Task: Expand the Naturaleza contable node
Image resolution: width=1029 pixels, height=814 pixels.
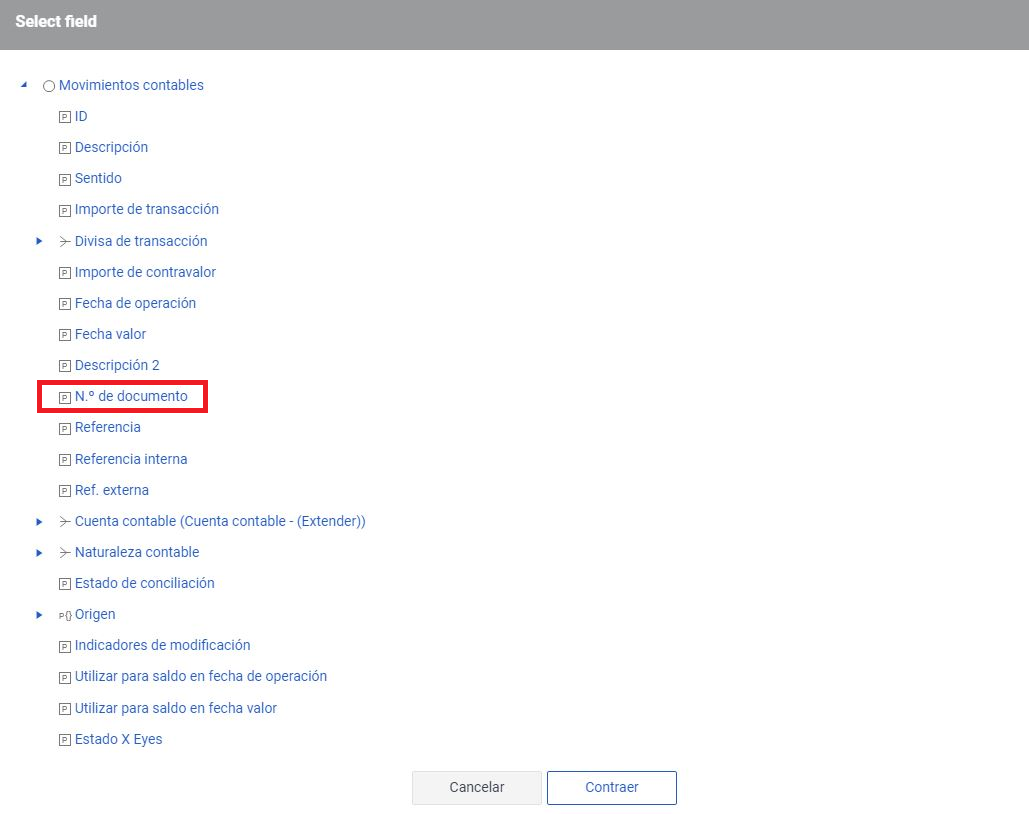Action: point(39,553)
